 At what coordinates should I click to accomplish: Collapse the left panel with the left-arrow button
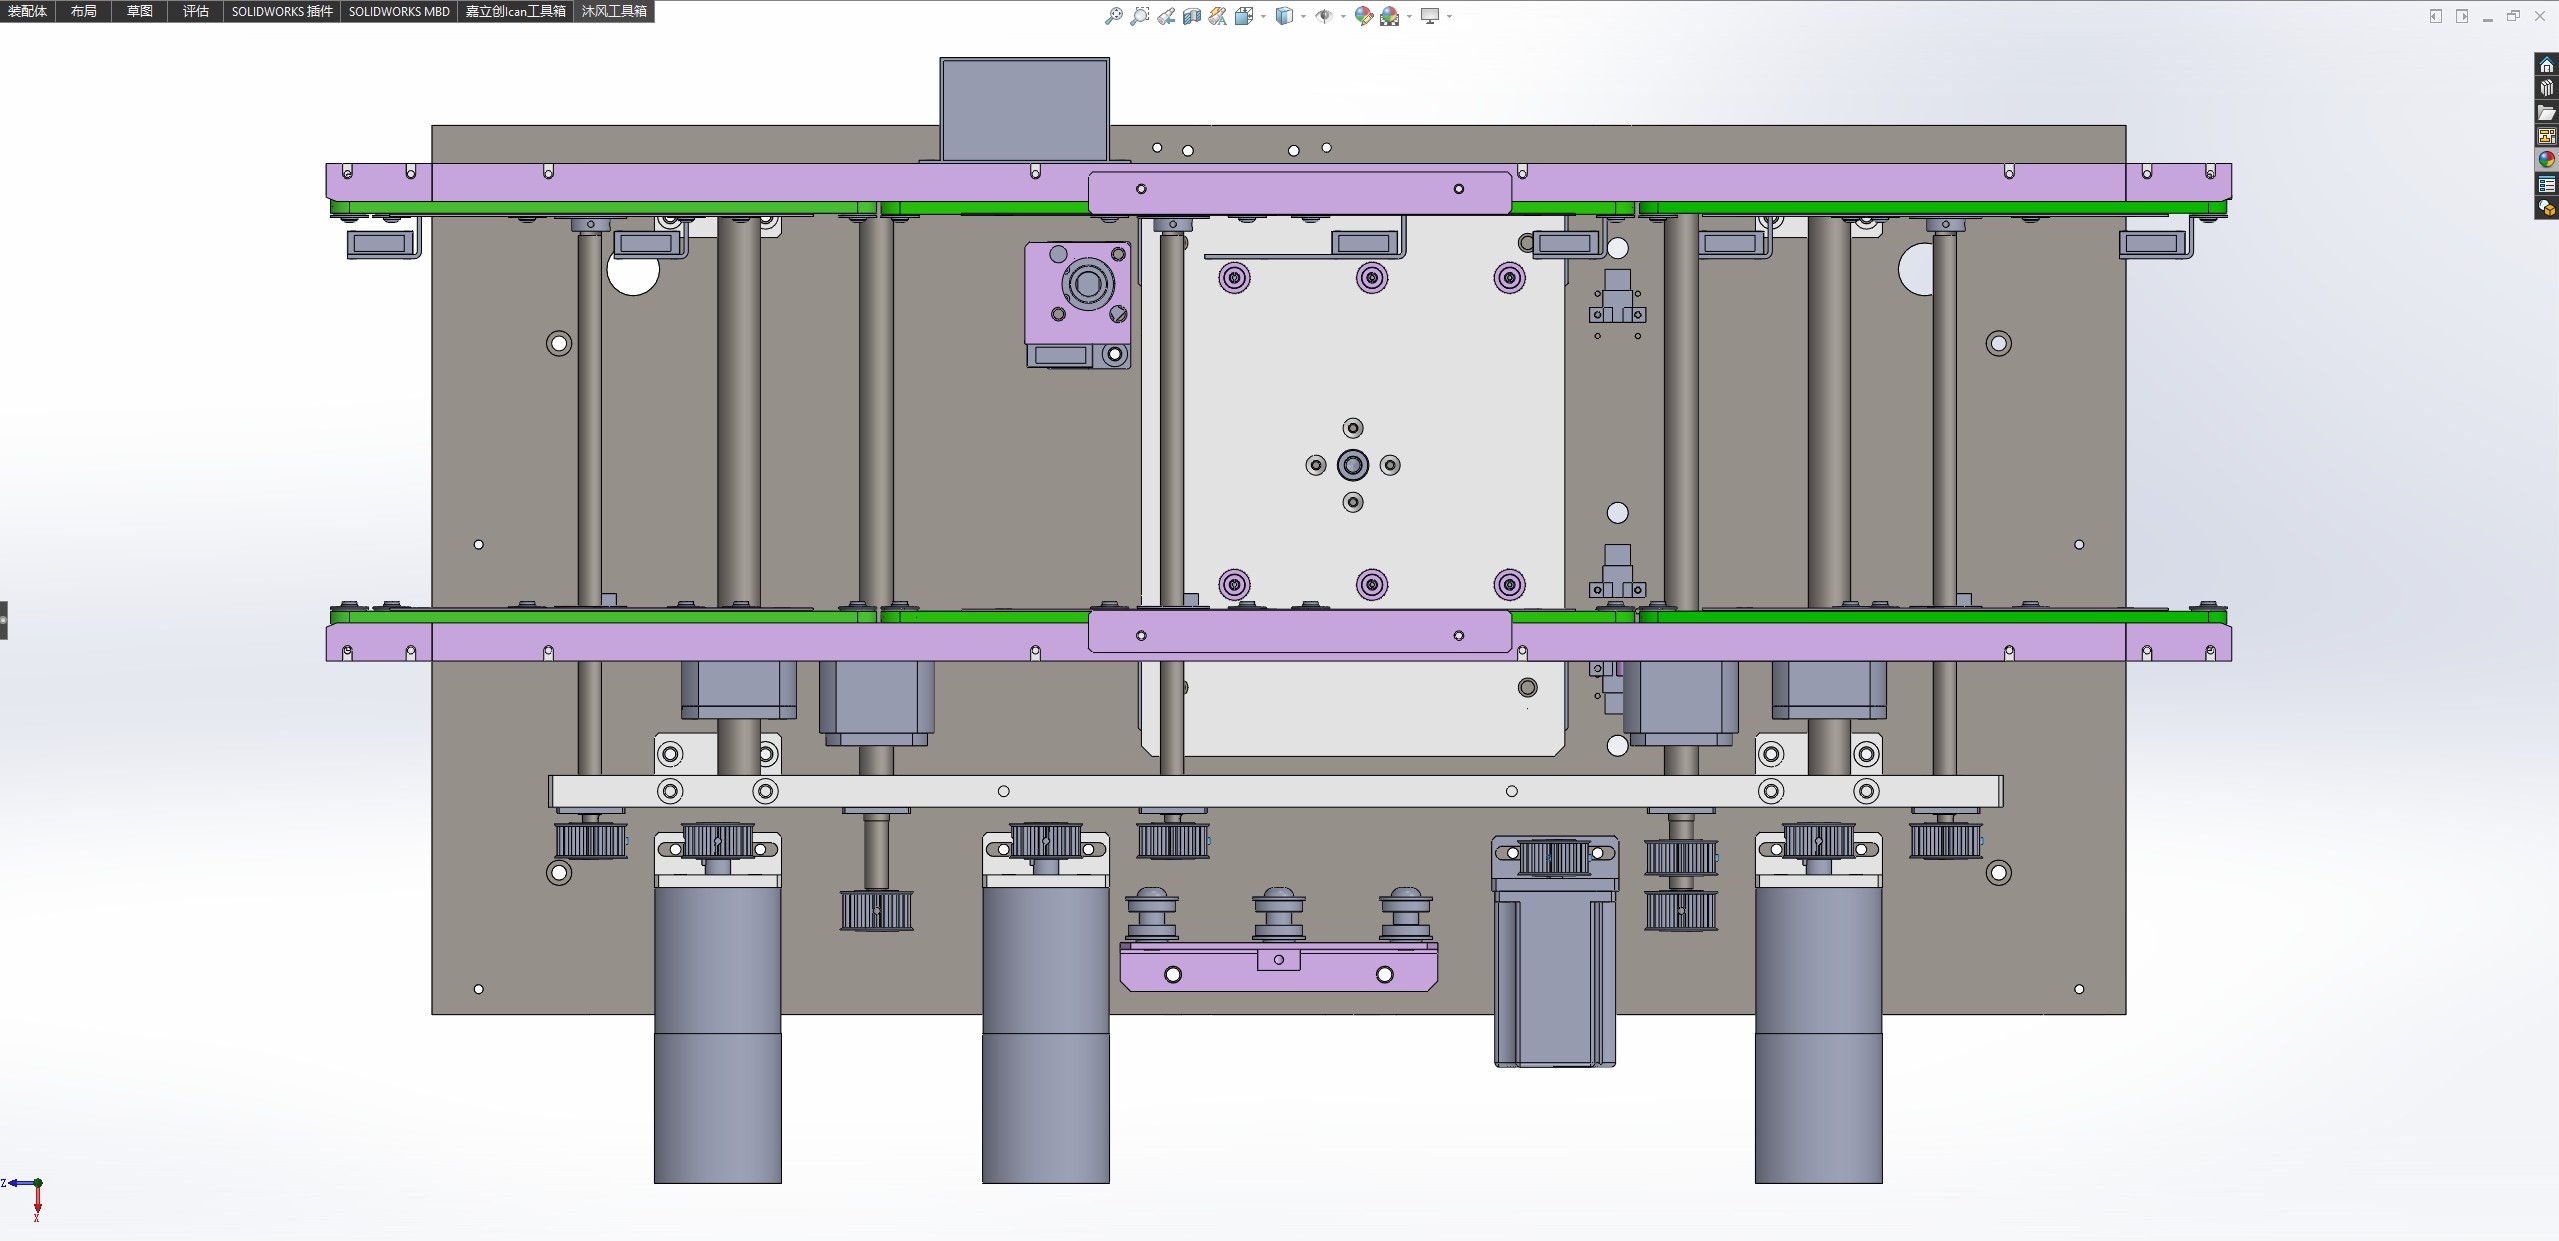point(2435,16)
